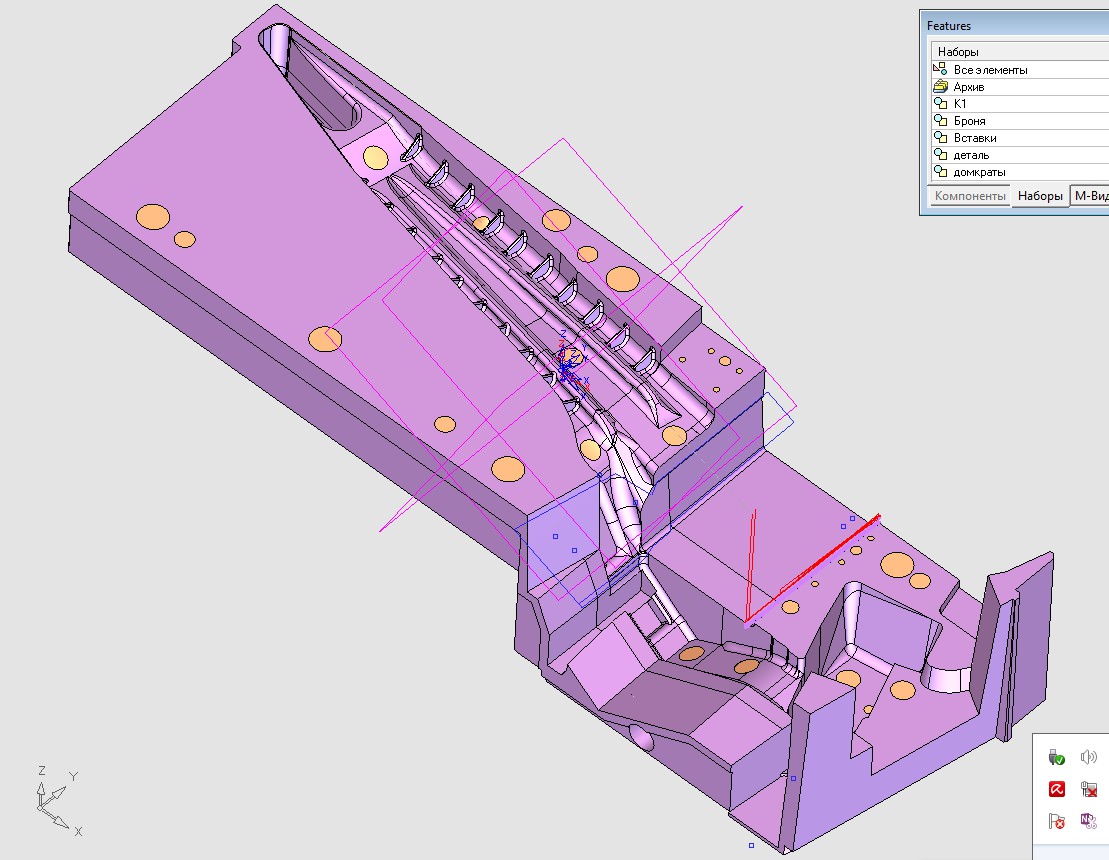Select the K1 set in Features

(x=1020, y=103)
